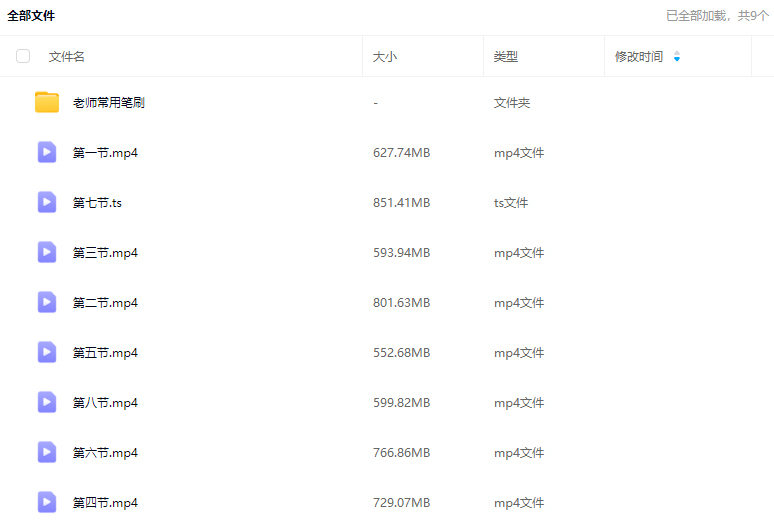This screenshot has width=774, height=530.
Task: Click the 全部文件 breadcrumb title
Action: pos(32,16)
